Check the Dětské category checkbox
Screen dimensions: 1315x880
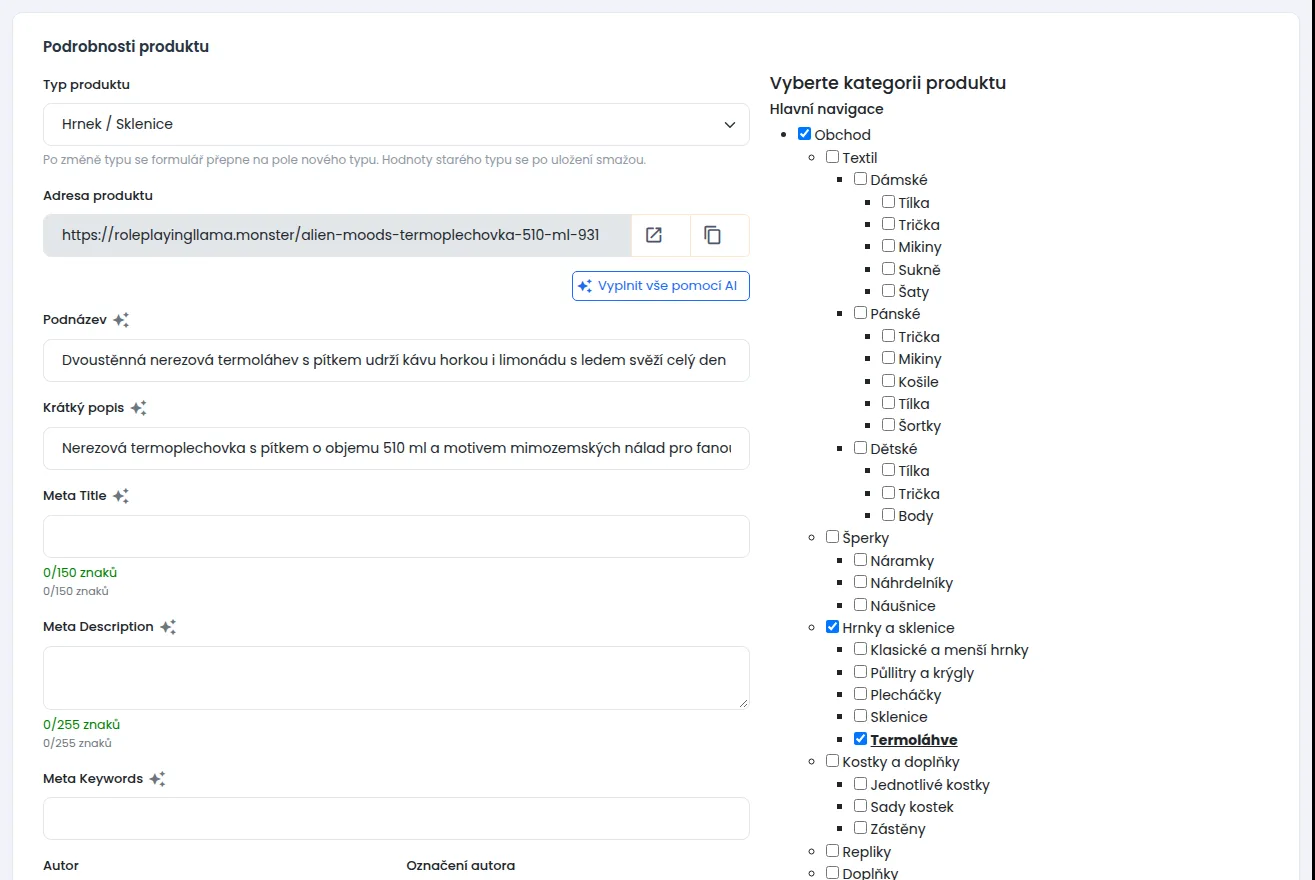click(x=860, y=448)
